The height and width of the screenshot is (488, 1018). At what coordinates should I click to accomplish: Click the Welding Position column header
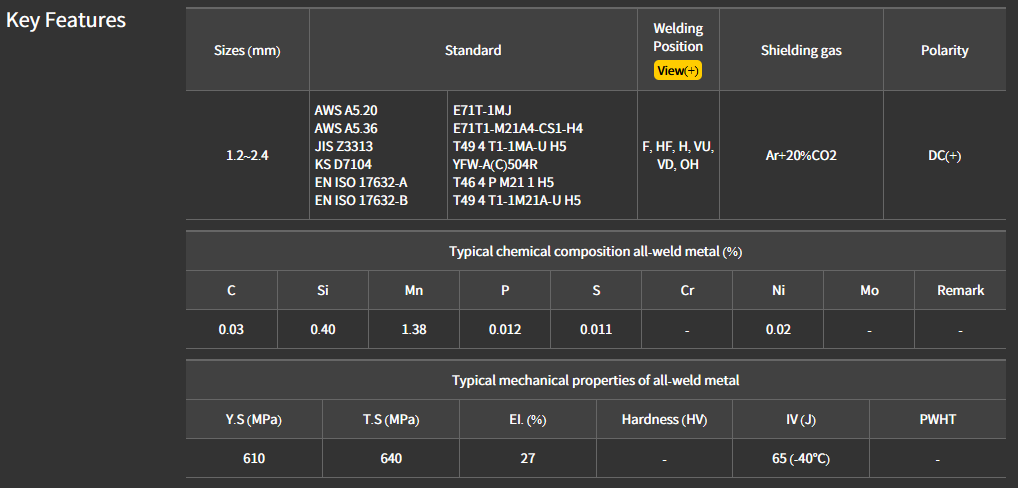coord(678,38)
